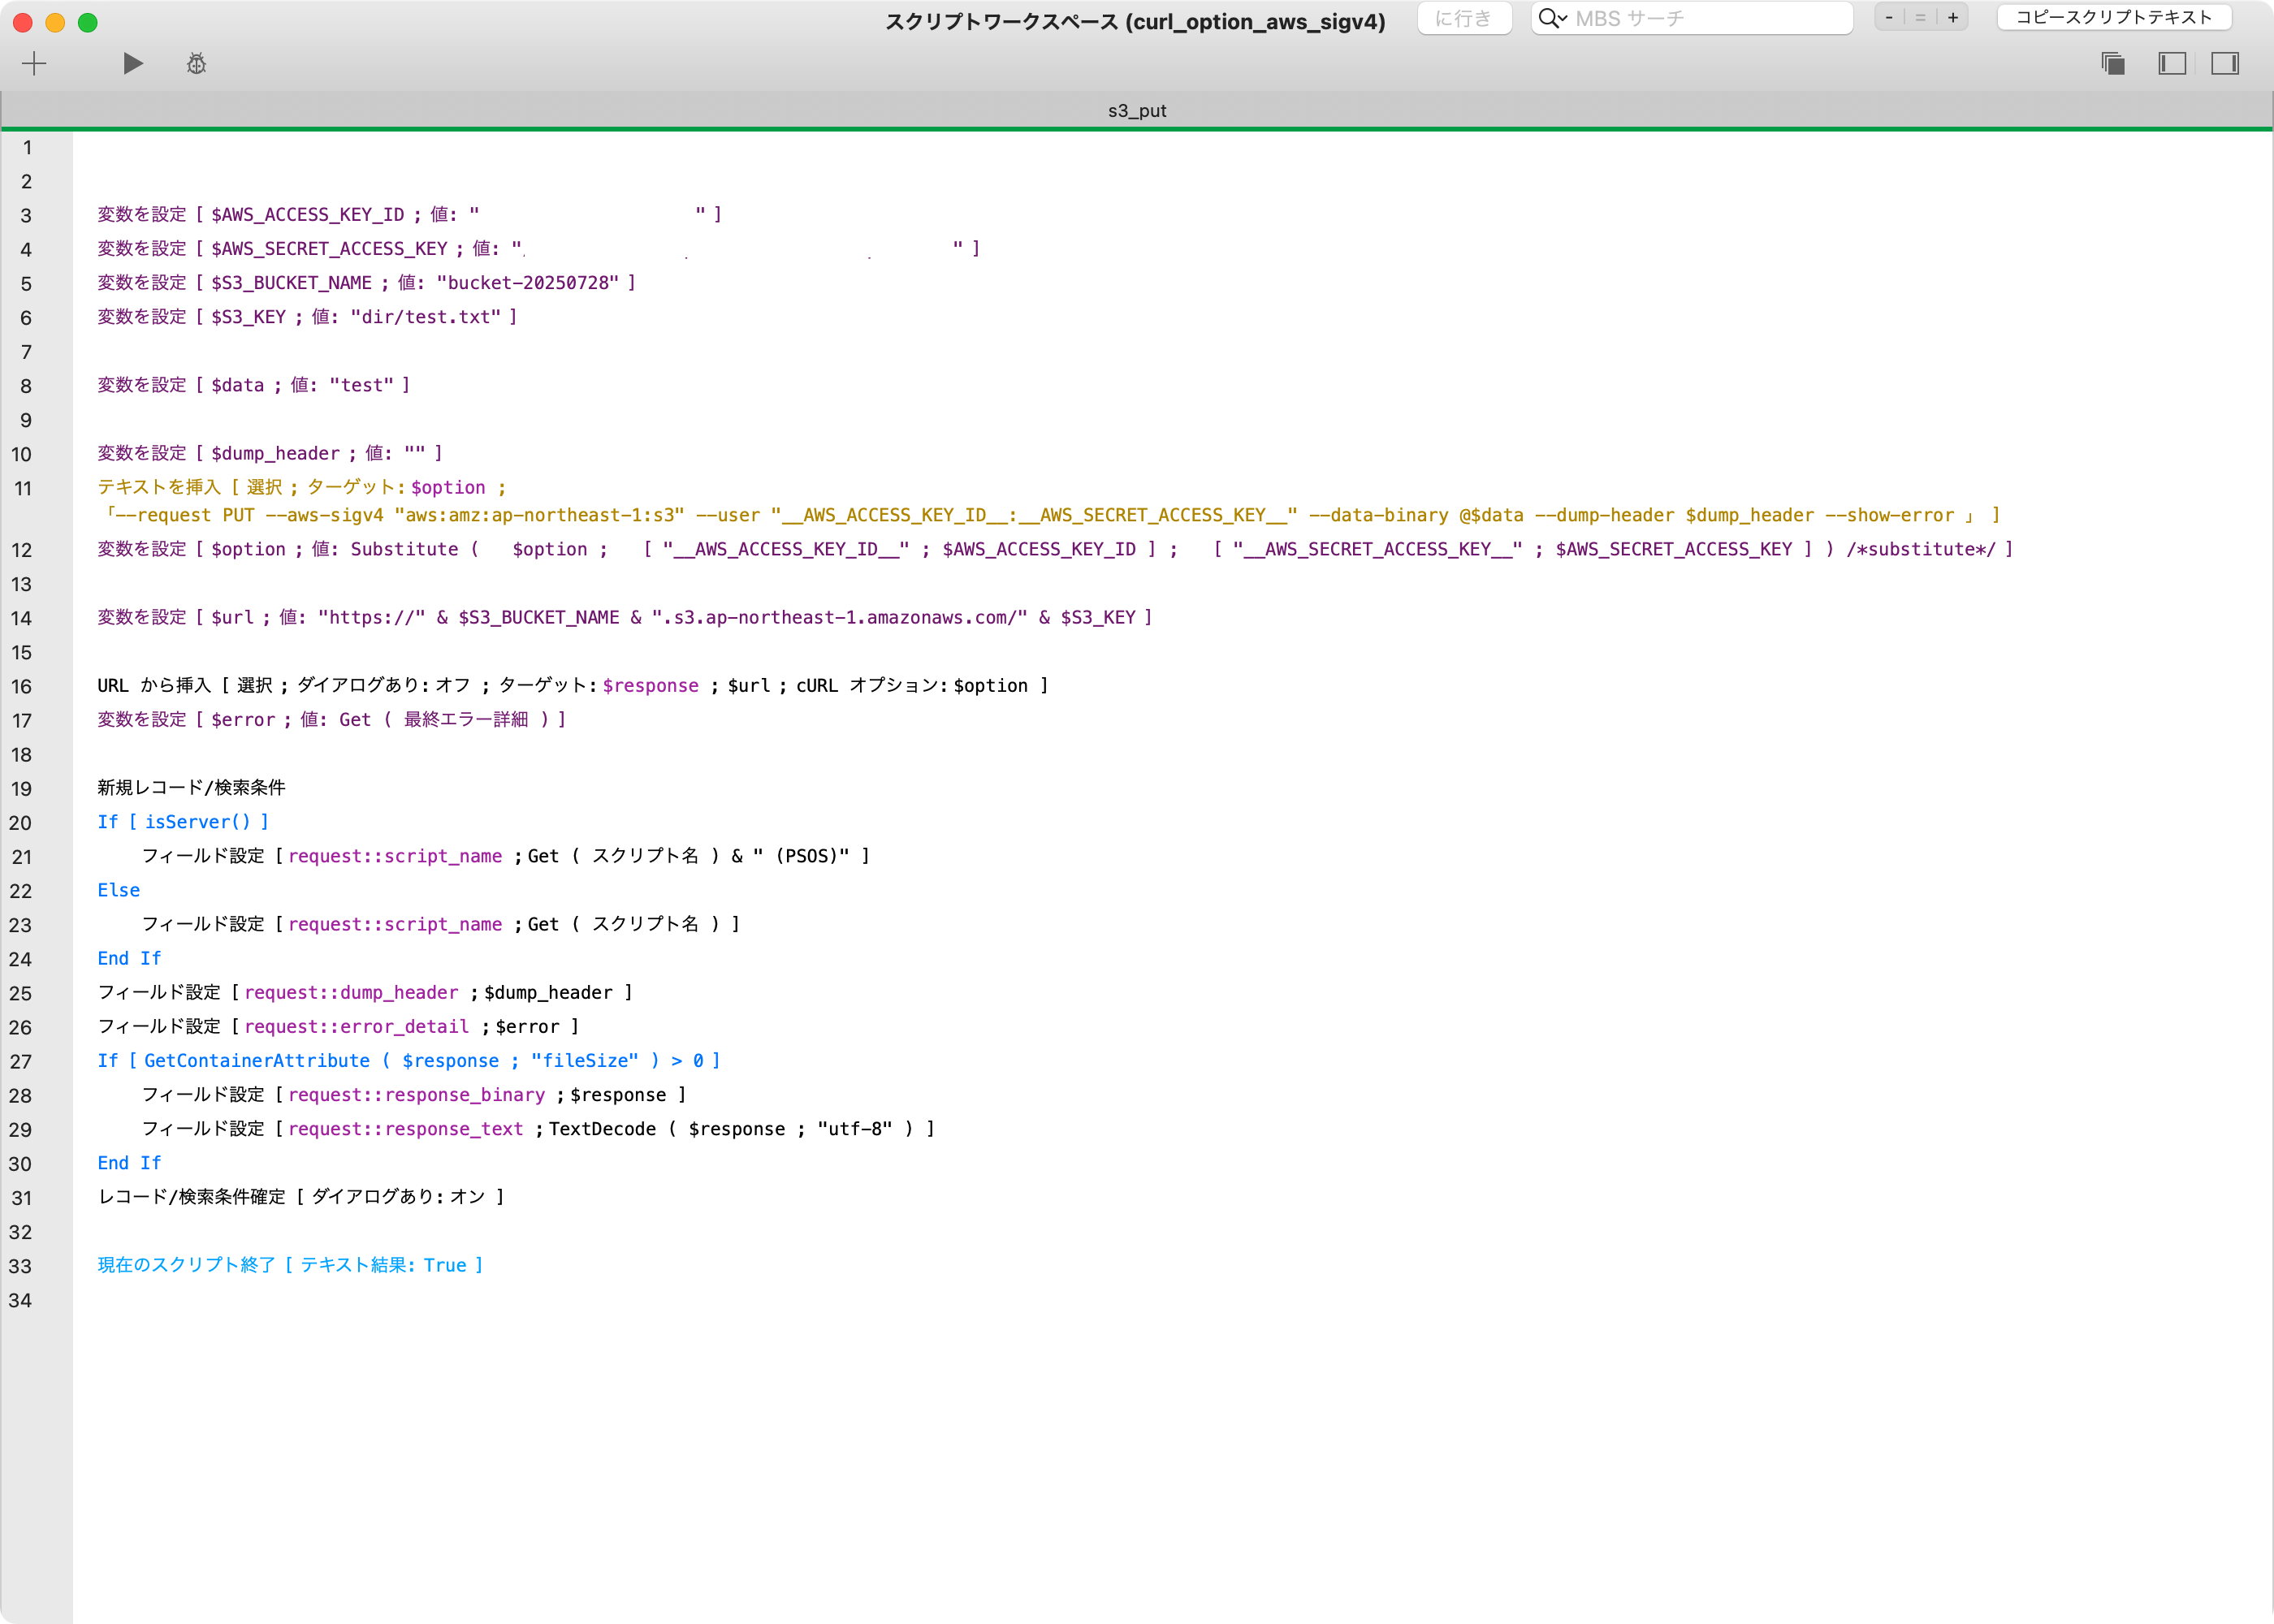Select 現在のスクリプト終了 step
Viewport: 2274px width, 1624px height.
(x=290, y=1265)
